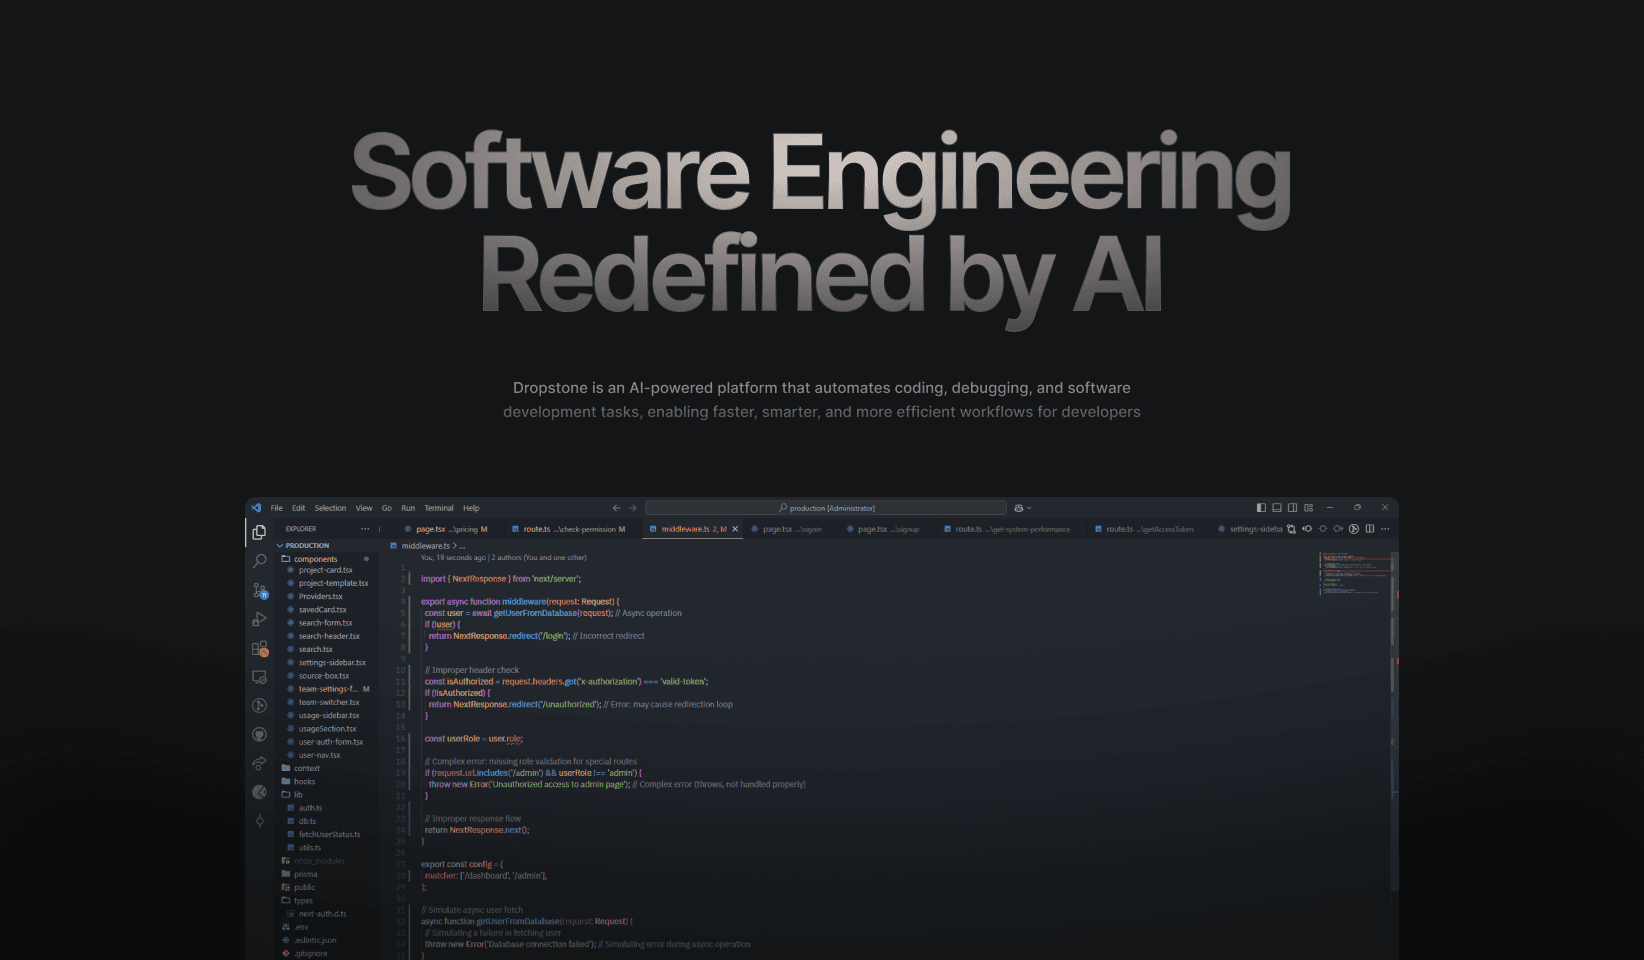The image size is (1644, 960).
Task: Open the Live Share arrow icon in activity bar
Action: 259,763
